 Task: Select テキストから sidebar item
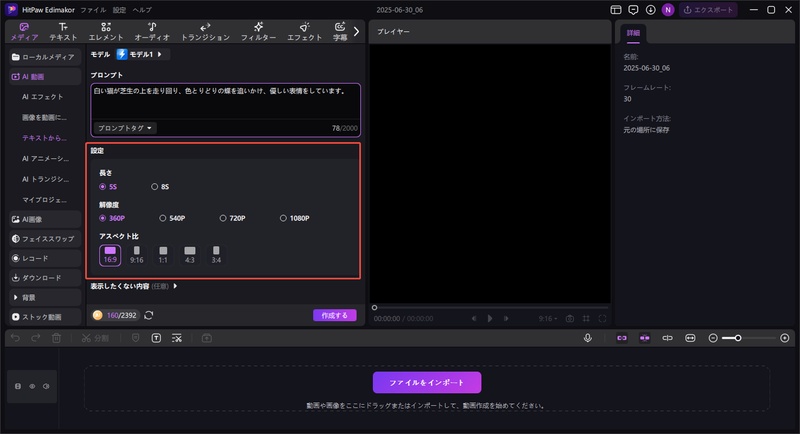44,138
